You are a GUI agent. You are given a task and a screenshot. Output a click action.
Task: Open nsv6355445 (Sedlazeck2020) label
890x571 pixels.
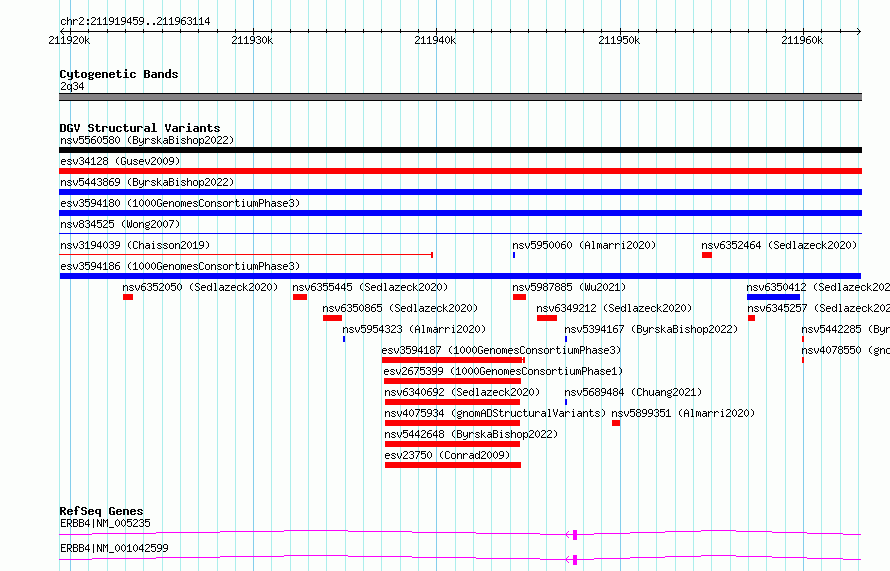[370, 287]
